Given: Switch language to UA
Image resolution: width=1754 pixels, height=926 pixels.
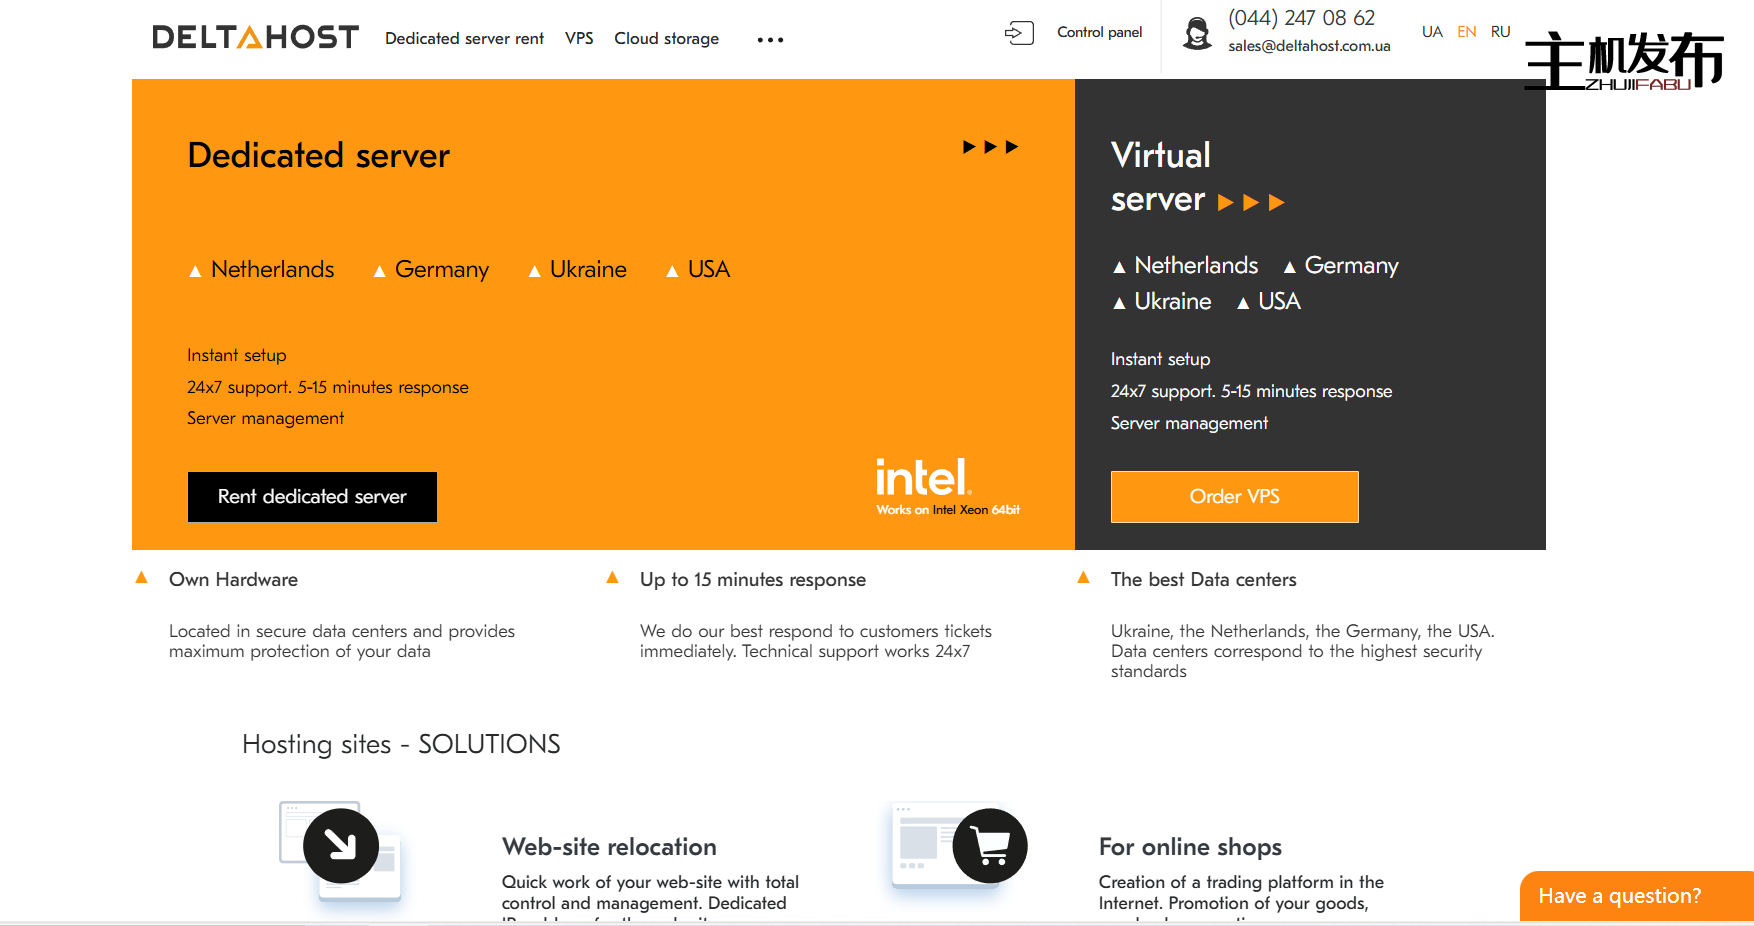Looking at the screenshot, I should pos(1432,32).
